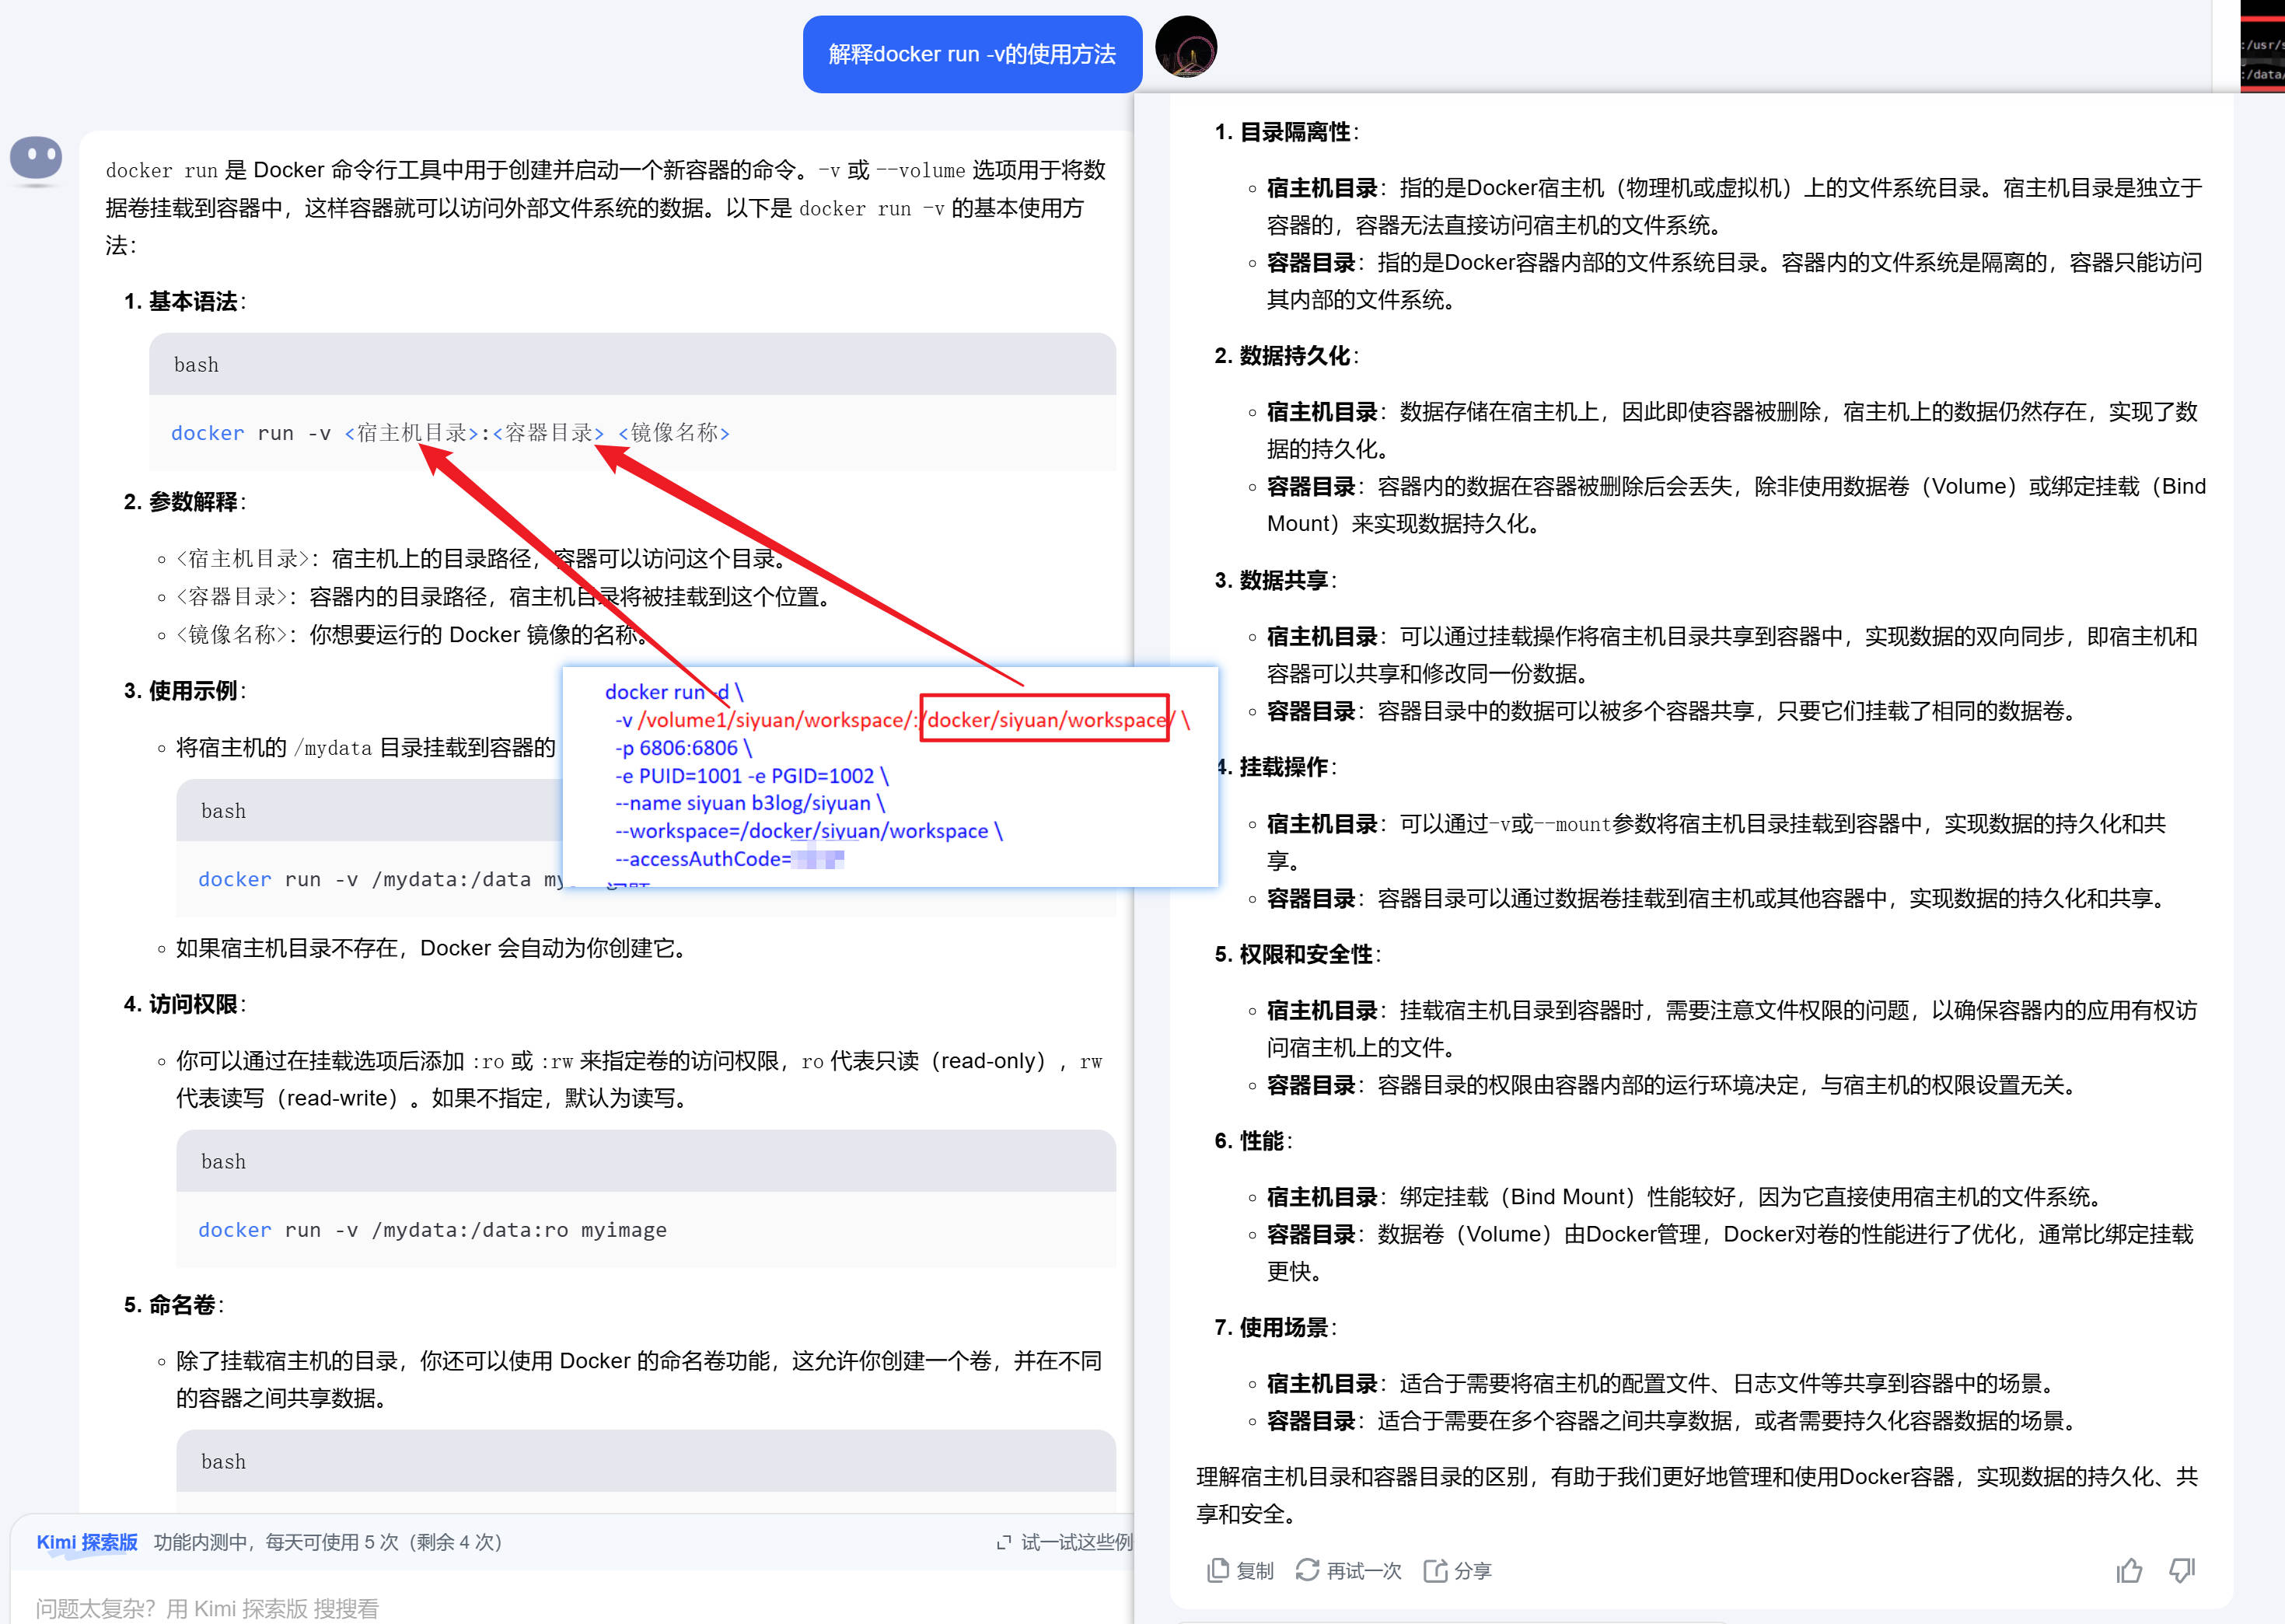Click the copy (复制) icon
The height and width of the screenshot is (1624, 2285).
pyautogui.click(x=1217, y=1570)
